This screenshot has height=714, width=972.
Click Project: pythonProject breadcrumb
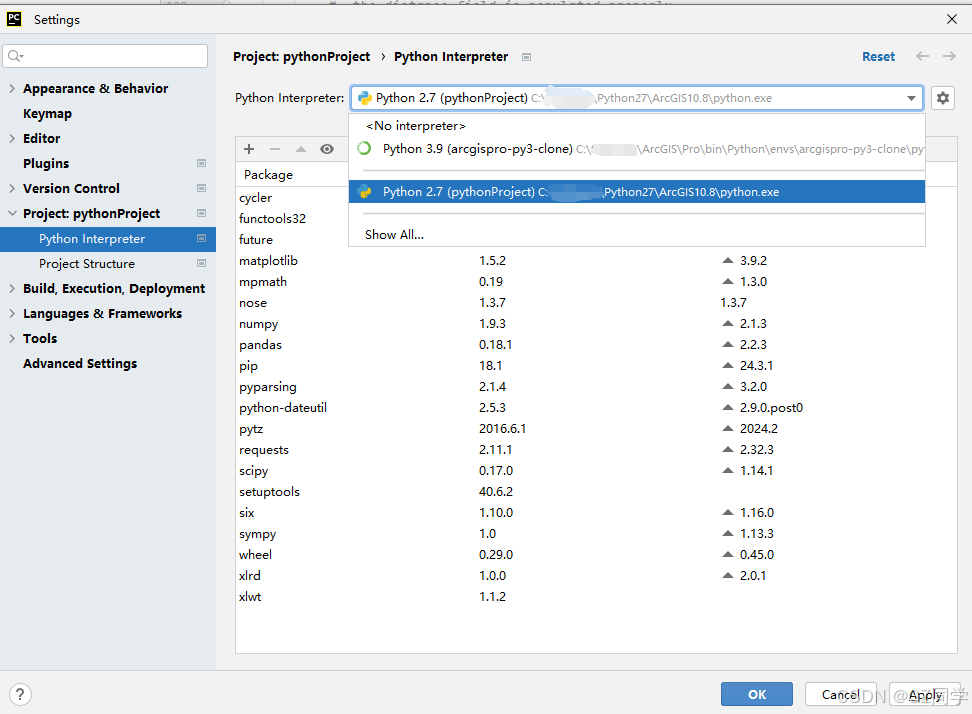[x=301, y=56]
